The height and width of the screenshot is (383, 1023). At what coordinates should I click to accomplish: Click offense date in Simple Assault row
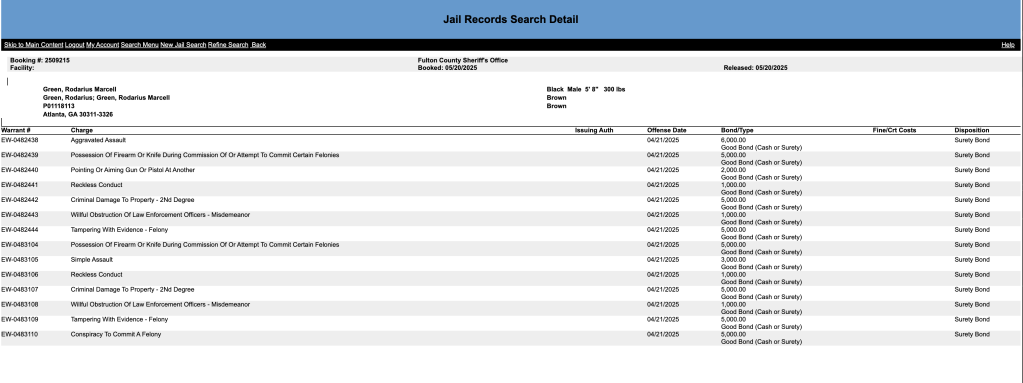pos(663,260)
